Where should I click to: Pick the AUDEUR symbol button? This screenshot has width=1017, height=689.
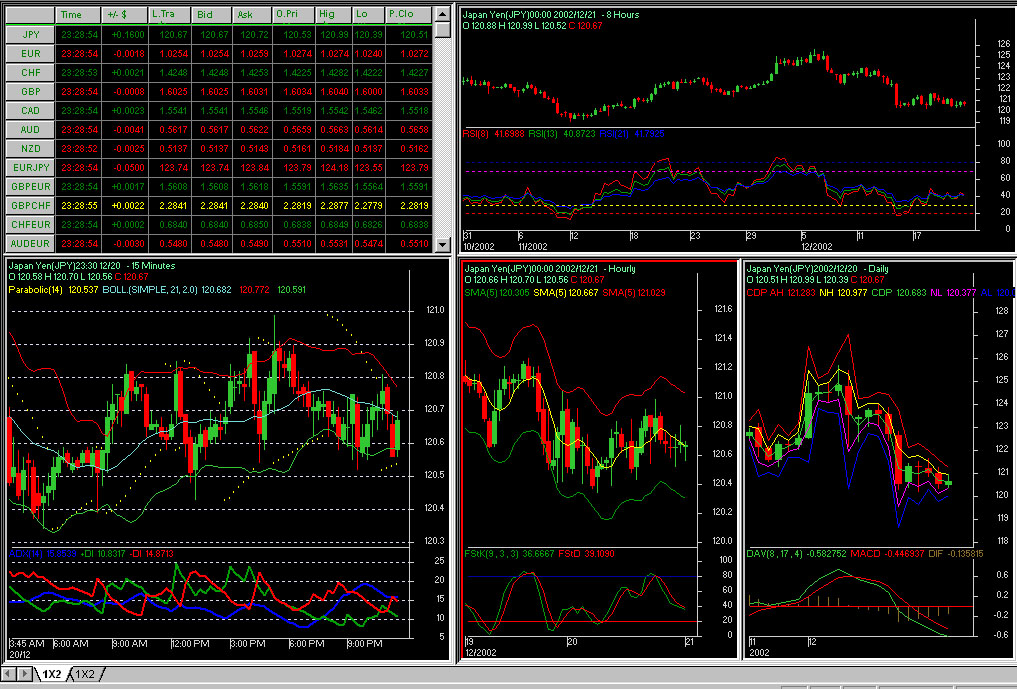tap(30, 243)
